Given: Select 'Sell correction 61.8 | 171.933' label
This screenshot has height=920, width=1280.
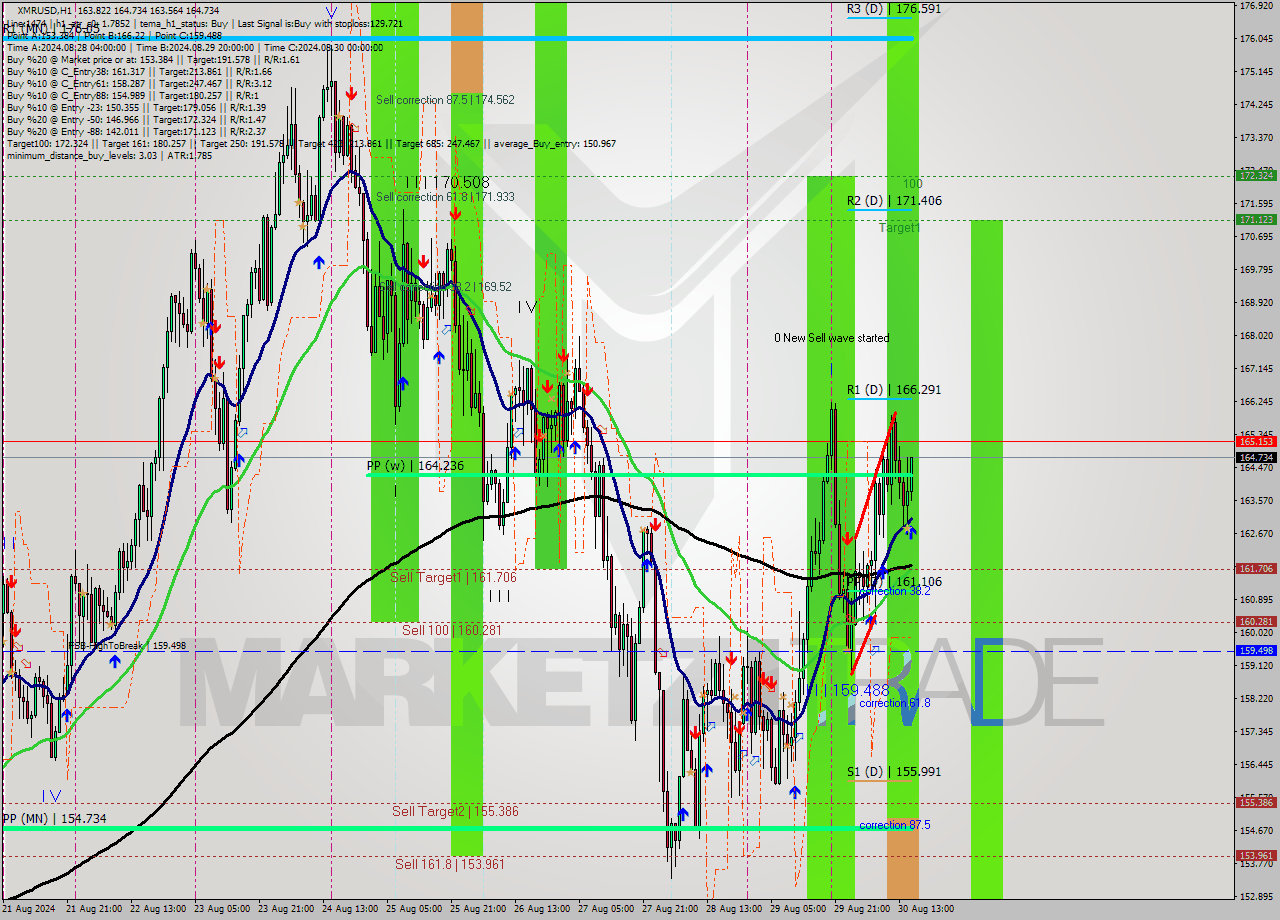Looking at the screenshot, I should click(x=445, y=197).
